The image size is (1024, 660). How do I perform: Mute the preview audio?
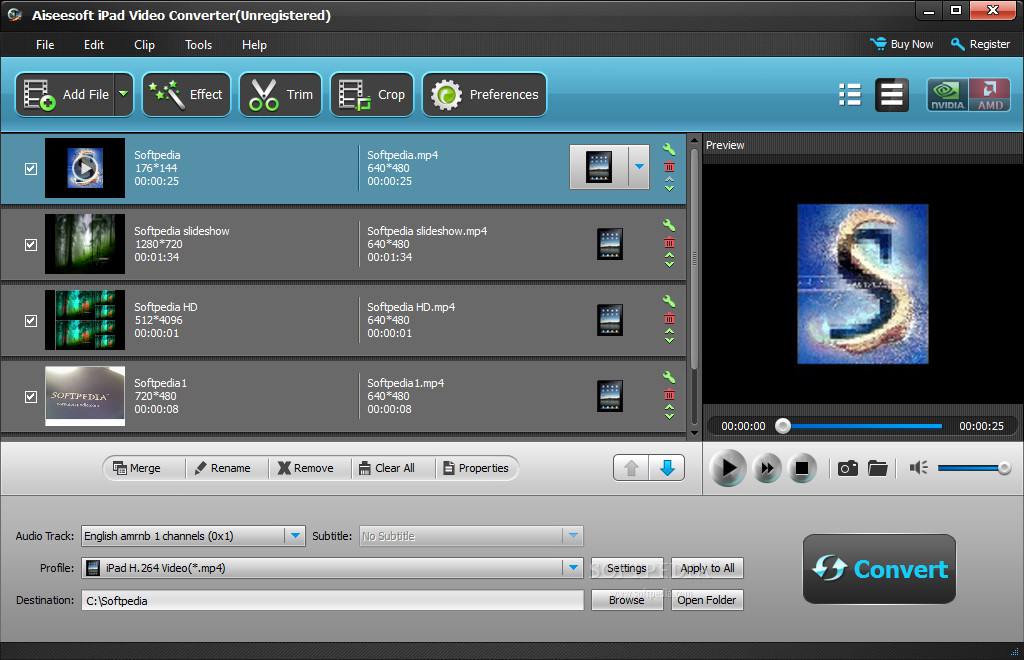coord(918,468)
